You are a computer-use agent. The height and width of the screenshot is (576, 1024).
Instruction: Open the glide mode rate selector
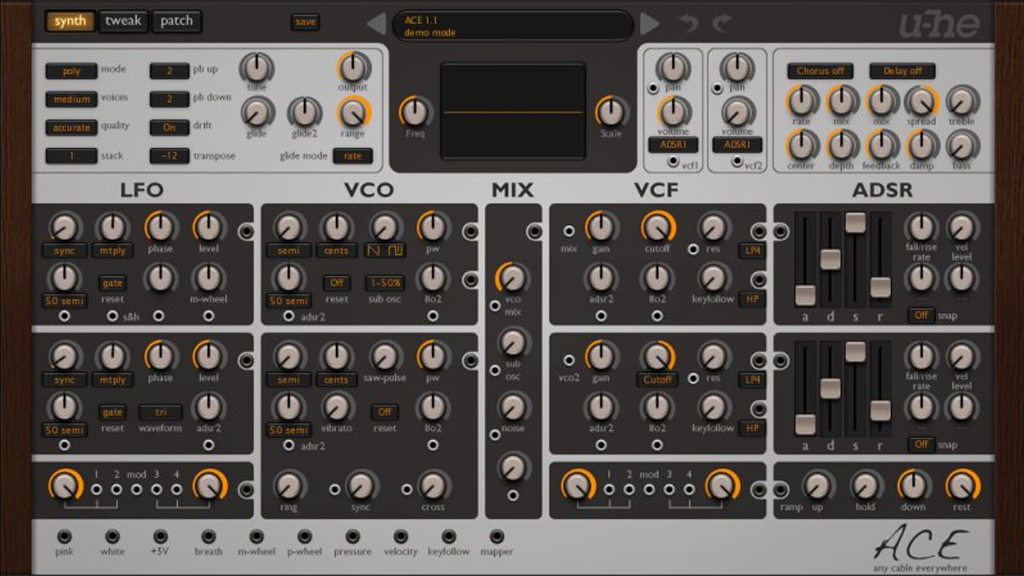coord(353,156)
